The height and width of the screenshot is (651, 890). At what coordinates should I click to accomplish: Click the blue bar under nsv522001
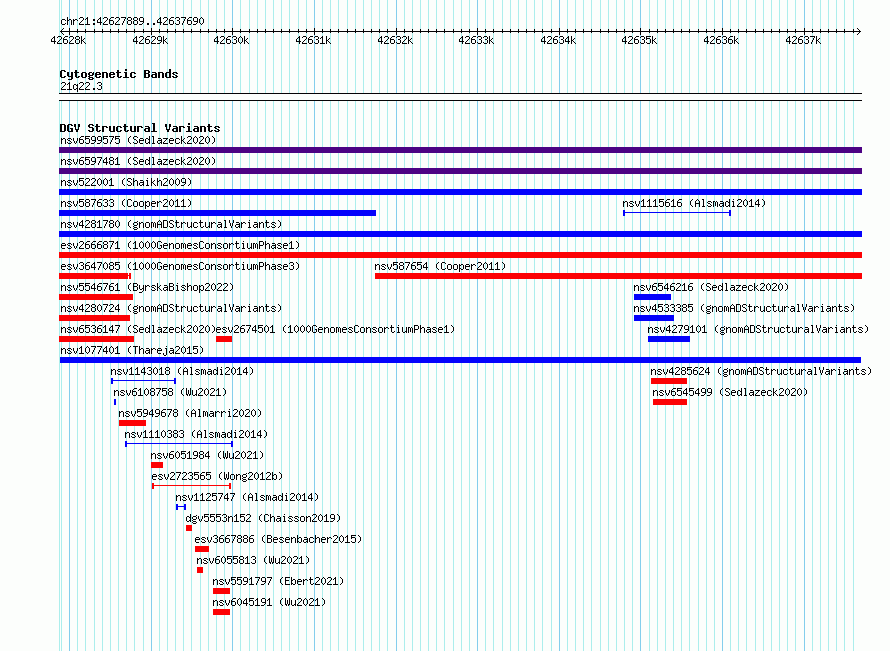(x=460, y=192)
